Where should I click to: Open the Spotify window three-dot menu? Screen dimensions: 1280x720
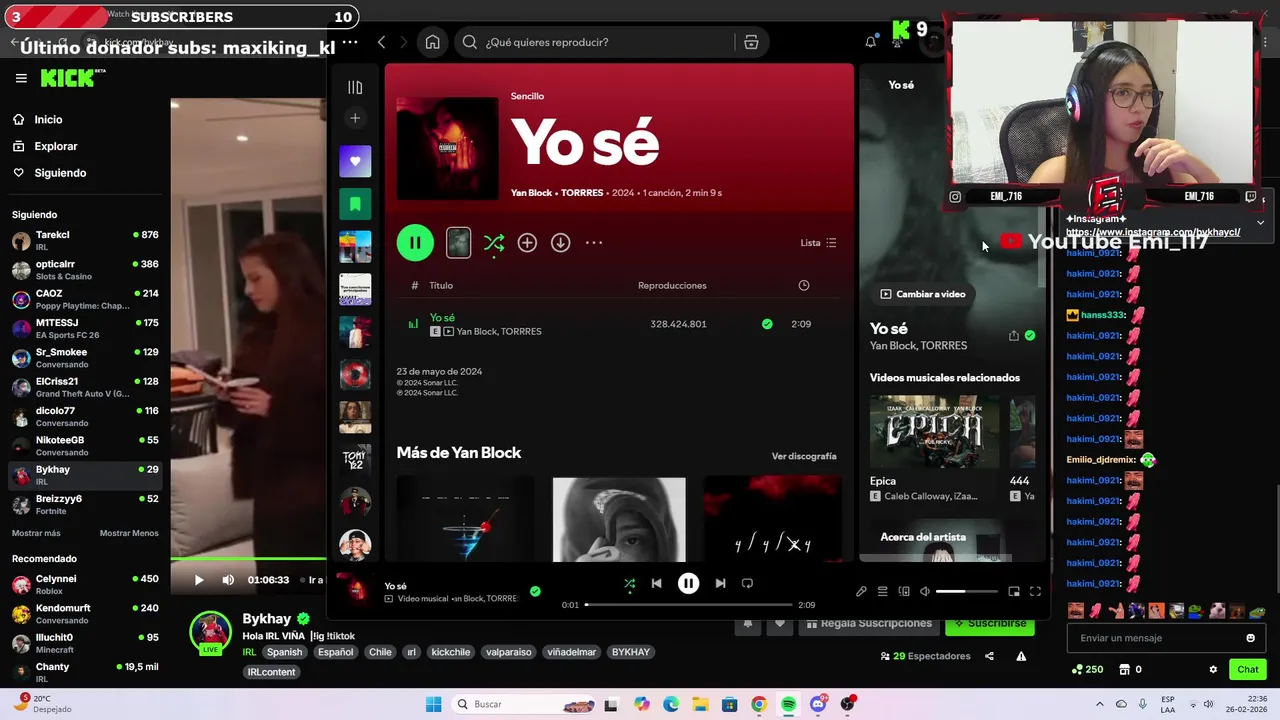pos(349,42)
